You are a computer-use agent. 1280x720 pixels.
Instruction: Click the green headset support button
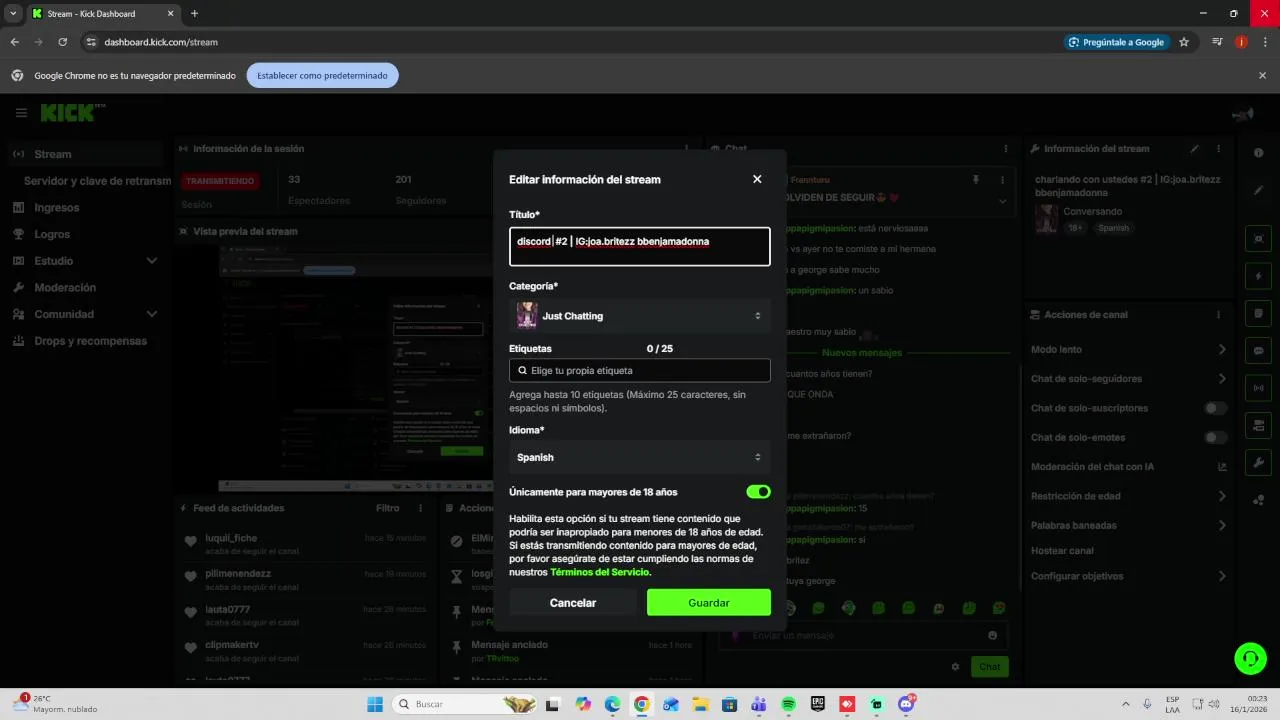point(1250,658)
